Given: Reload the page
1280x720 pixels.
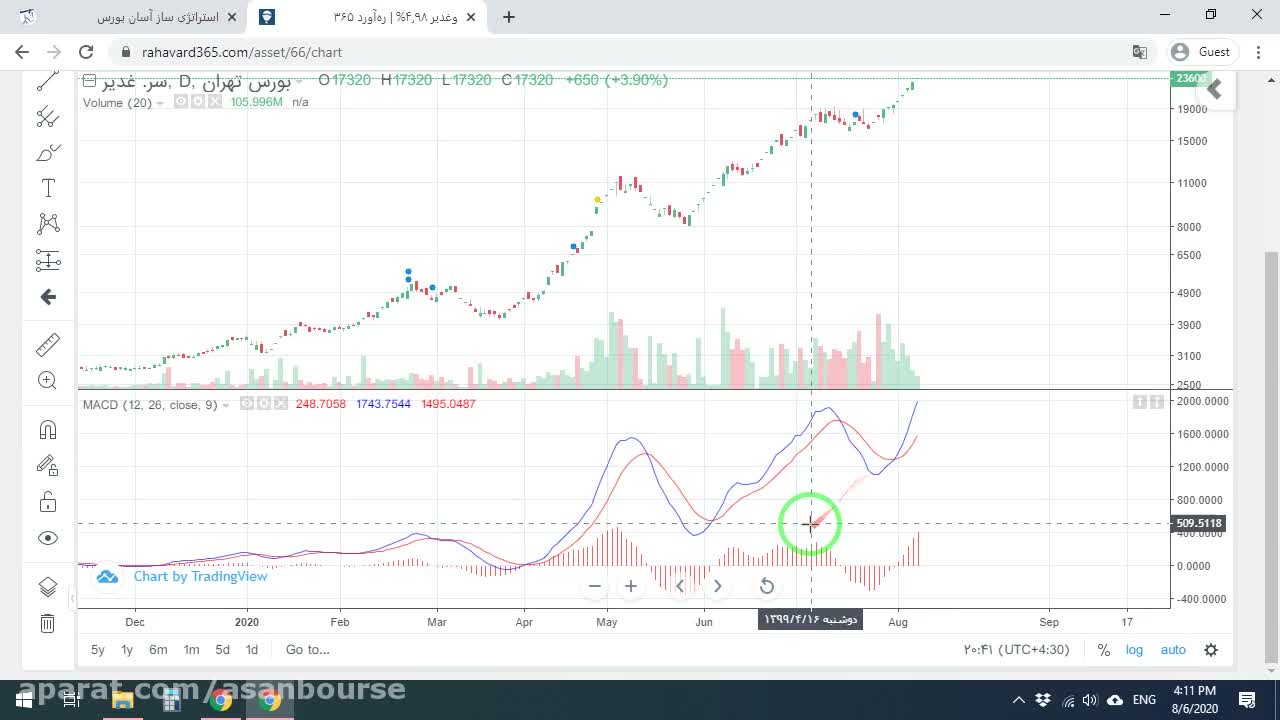Looking at the screenshot, I should coord(86,52).
